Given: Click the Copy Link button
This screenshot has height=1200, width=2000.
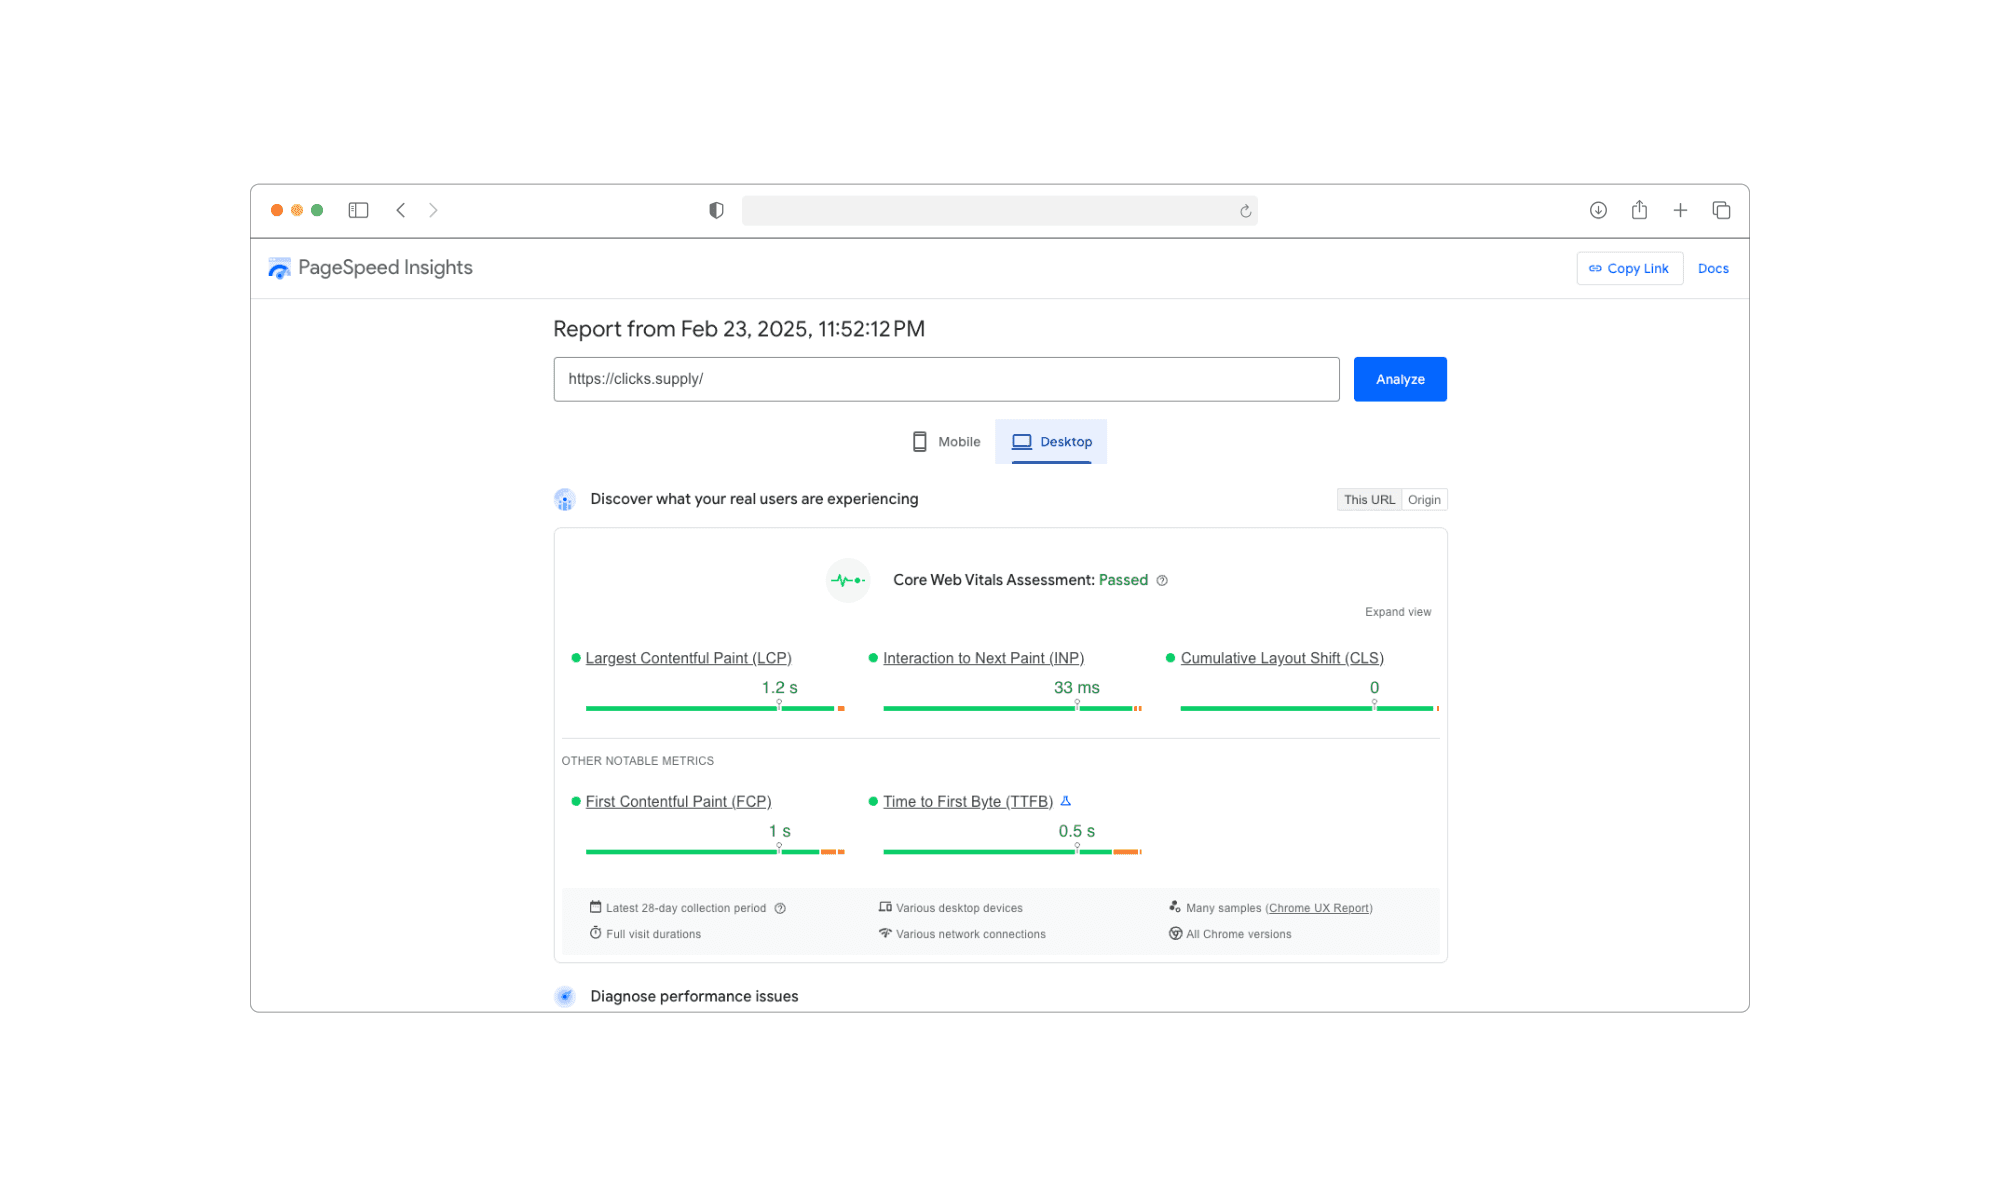Looking at the screenshot, I should pos(1630,268).
